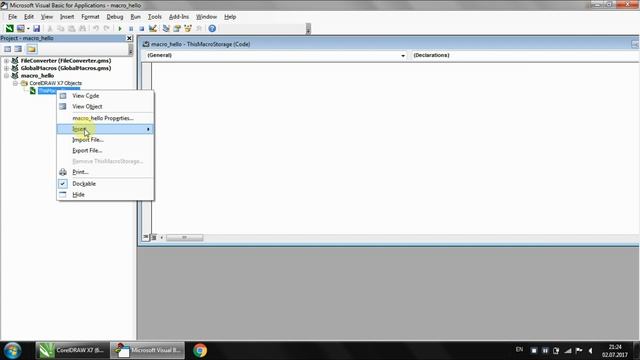Select macro_hello project in tree

tap(37, 76)
